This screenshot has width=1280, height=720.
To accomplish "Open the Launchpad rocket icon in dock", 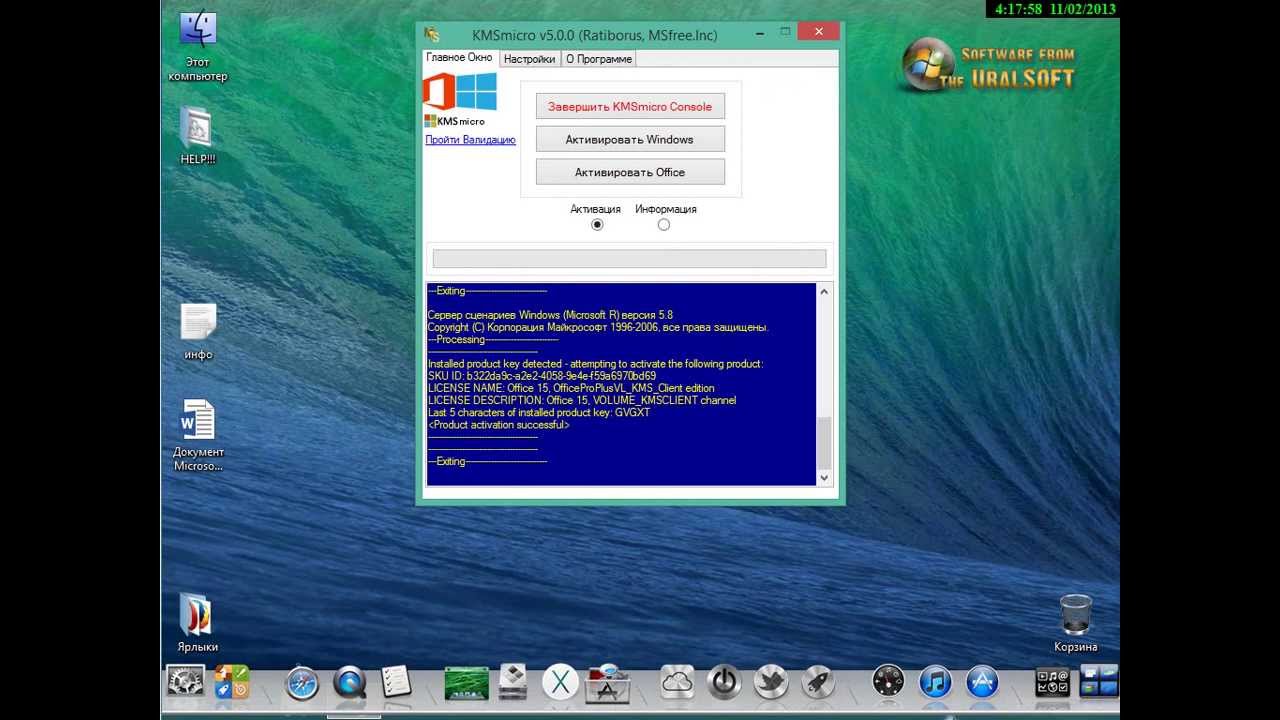I will coord(818,683).
